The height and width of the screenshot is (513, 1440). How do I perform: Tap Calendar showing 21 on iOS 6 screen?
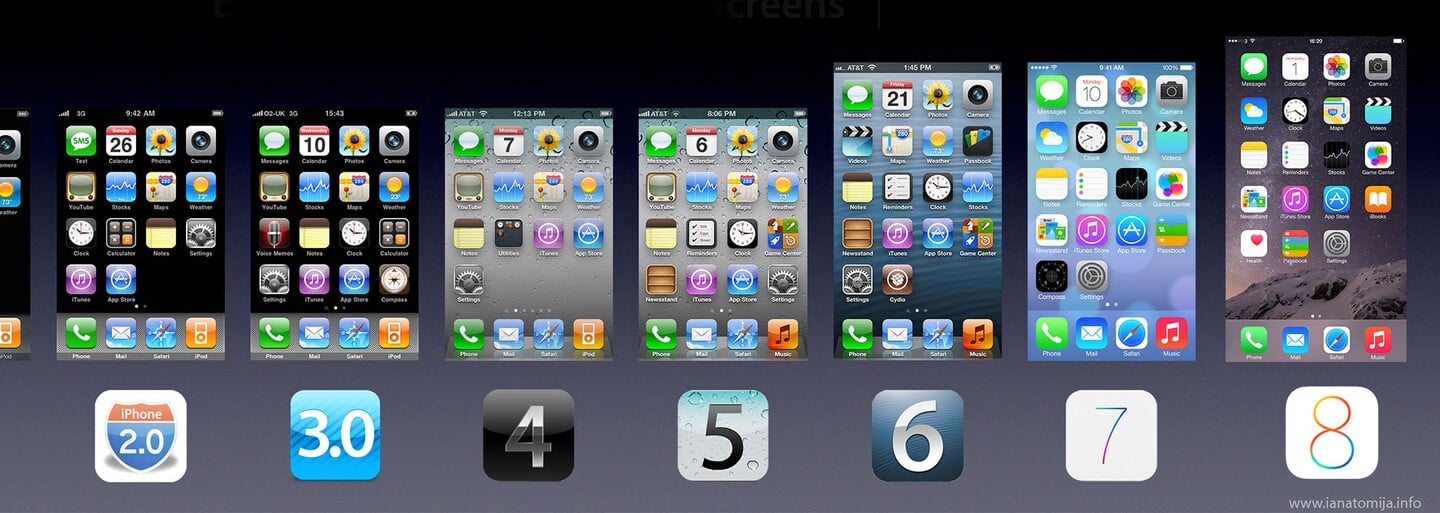(897, 95)
